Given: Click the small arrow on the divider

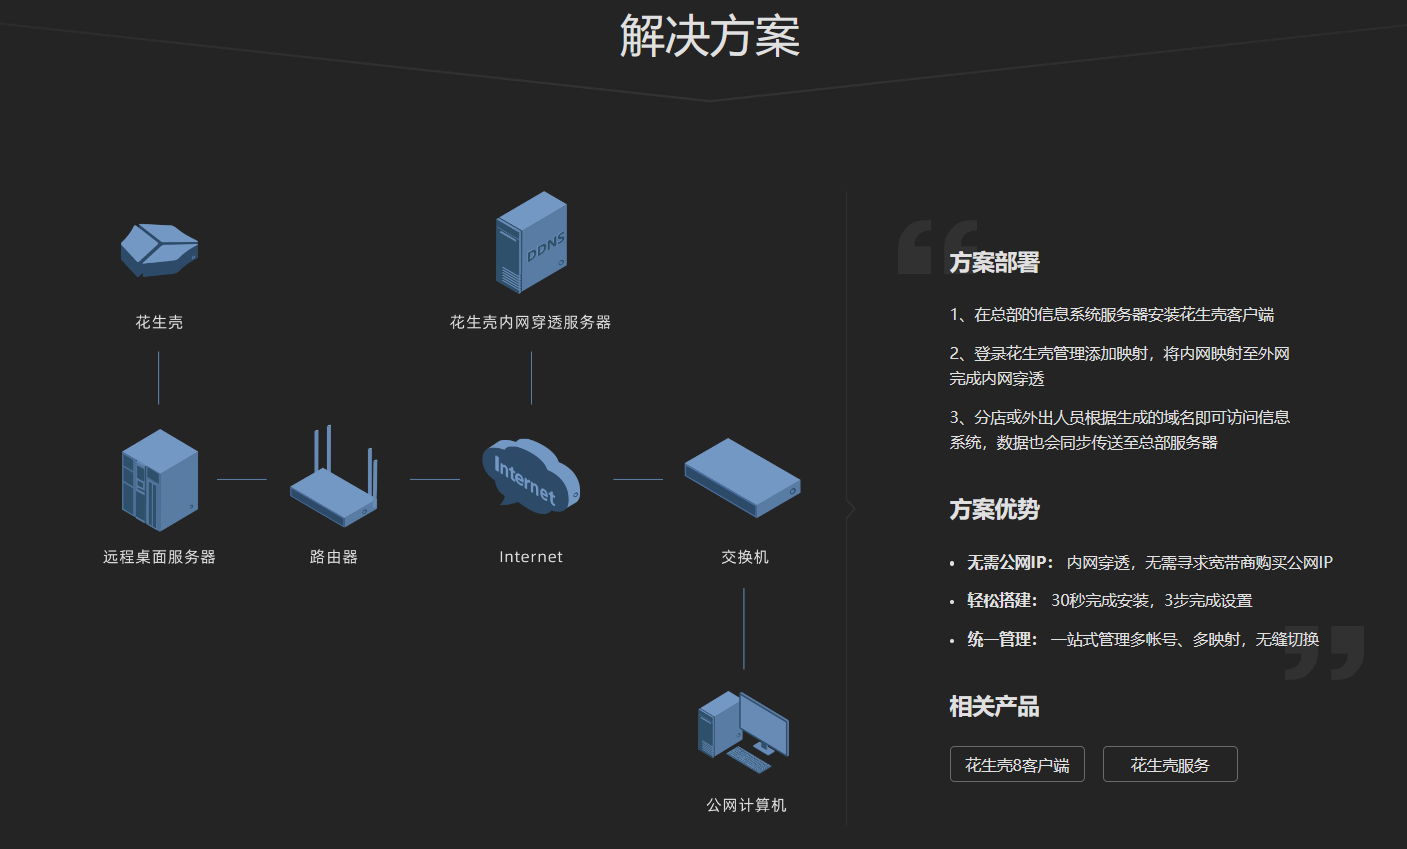Looking at the screenshot, I should click(x=851, y=510).
